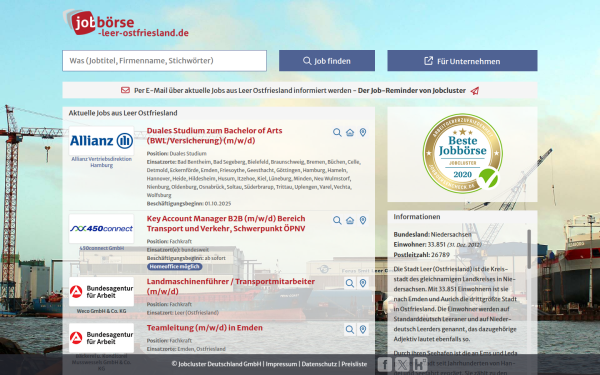The width and height of the screenshot is (600, 375).
Task: Open the Allianz company logo
Action: click(x=101, y=141)
